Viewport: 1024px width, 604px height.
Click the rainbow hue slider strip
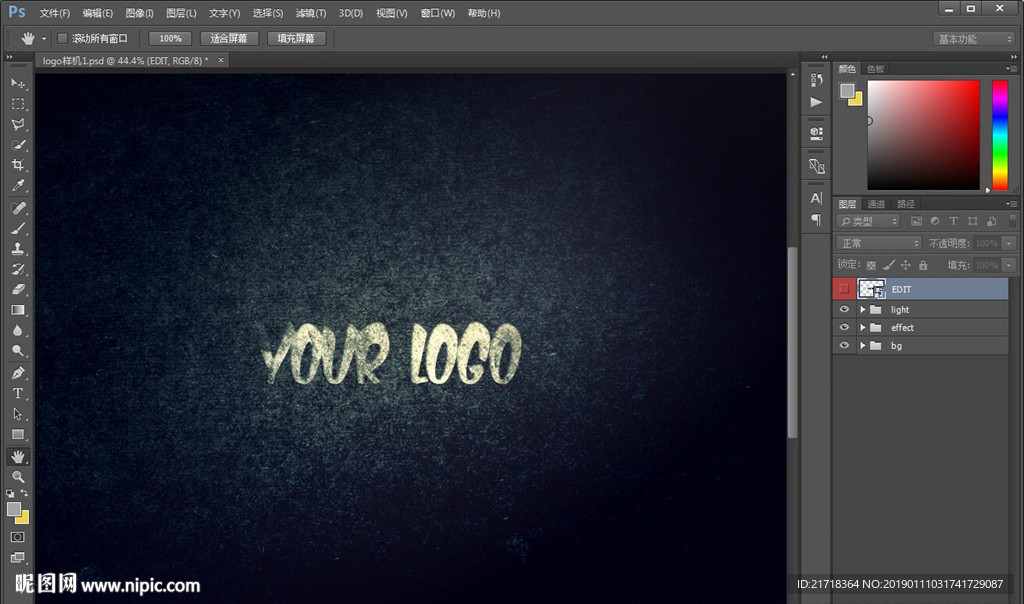coord(999,134)
